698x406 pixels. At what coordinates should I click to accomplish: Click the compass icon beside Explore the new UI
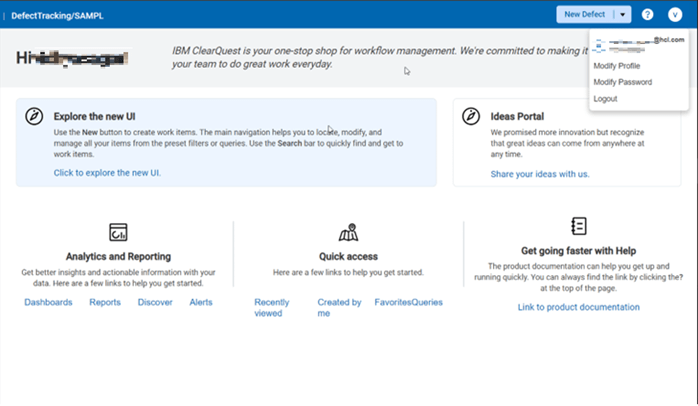(34, 116)
